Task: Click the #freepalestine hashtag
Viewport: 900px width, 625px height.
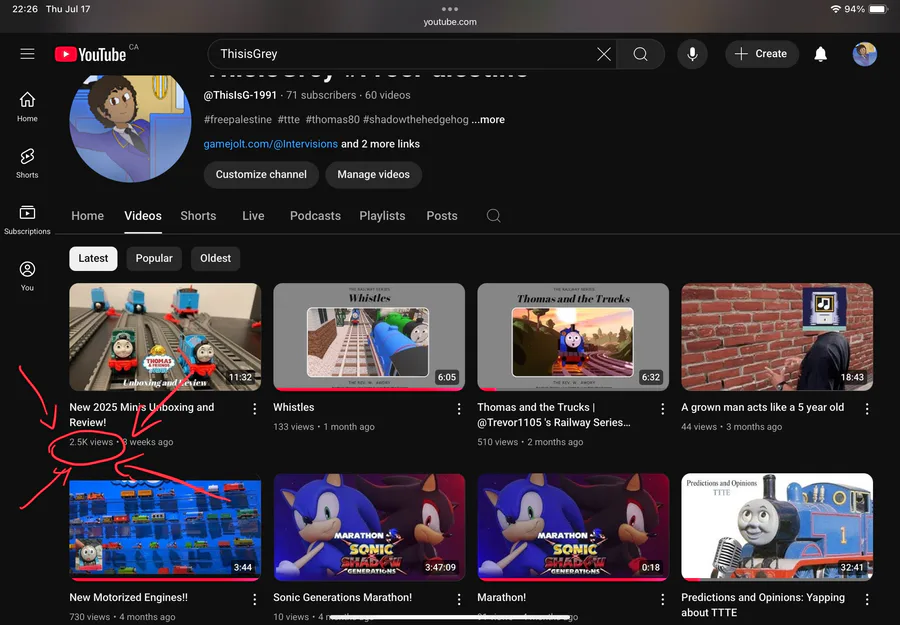Action: click(x=238, y=119)
